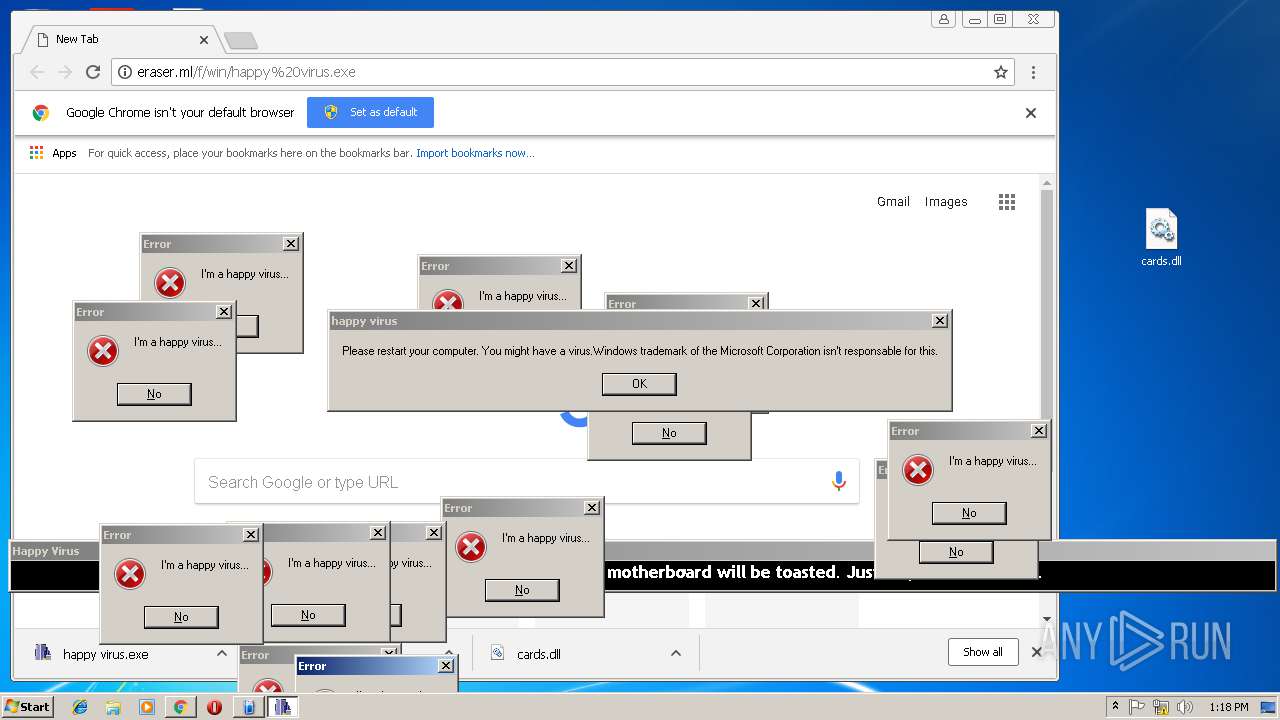Open the Gmail link

click(x=893, y=201)
